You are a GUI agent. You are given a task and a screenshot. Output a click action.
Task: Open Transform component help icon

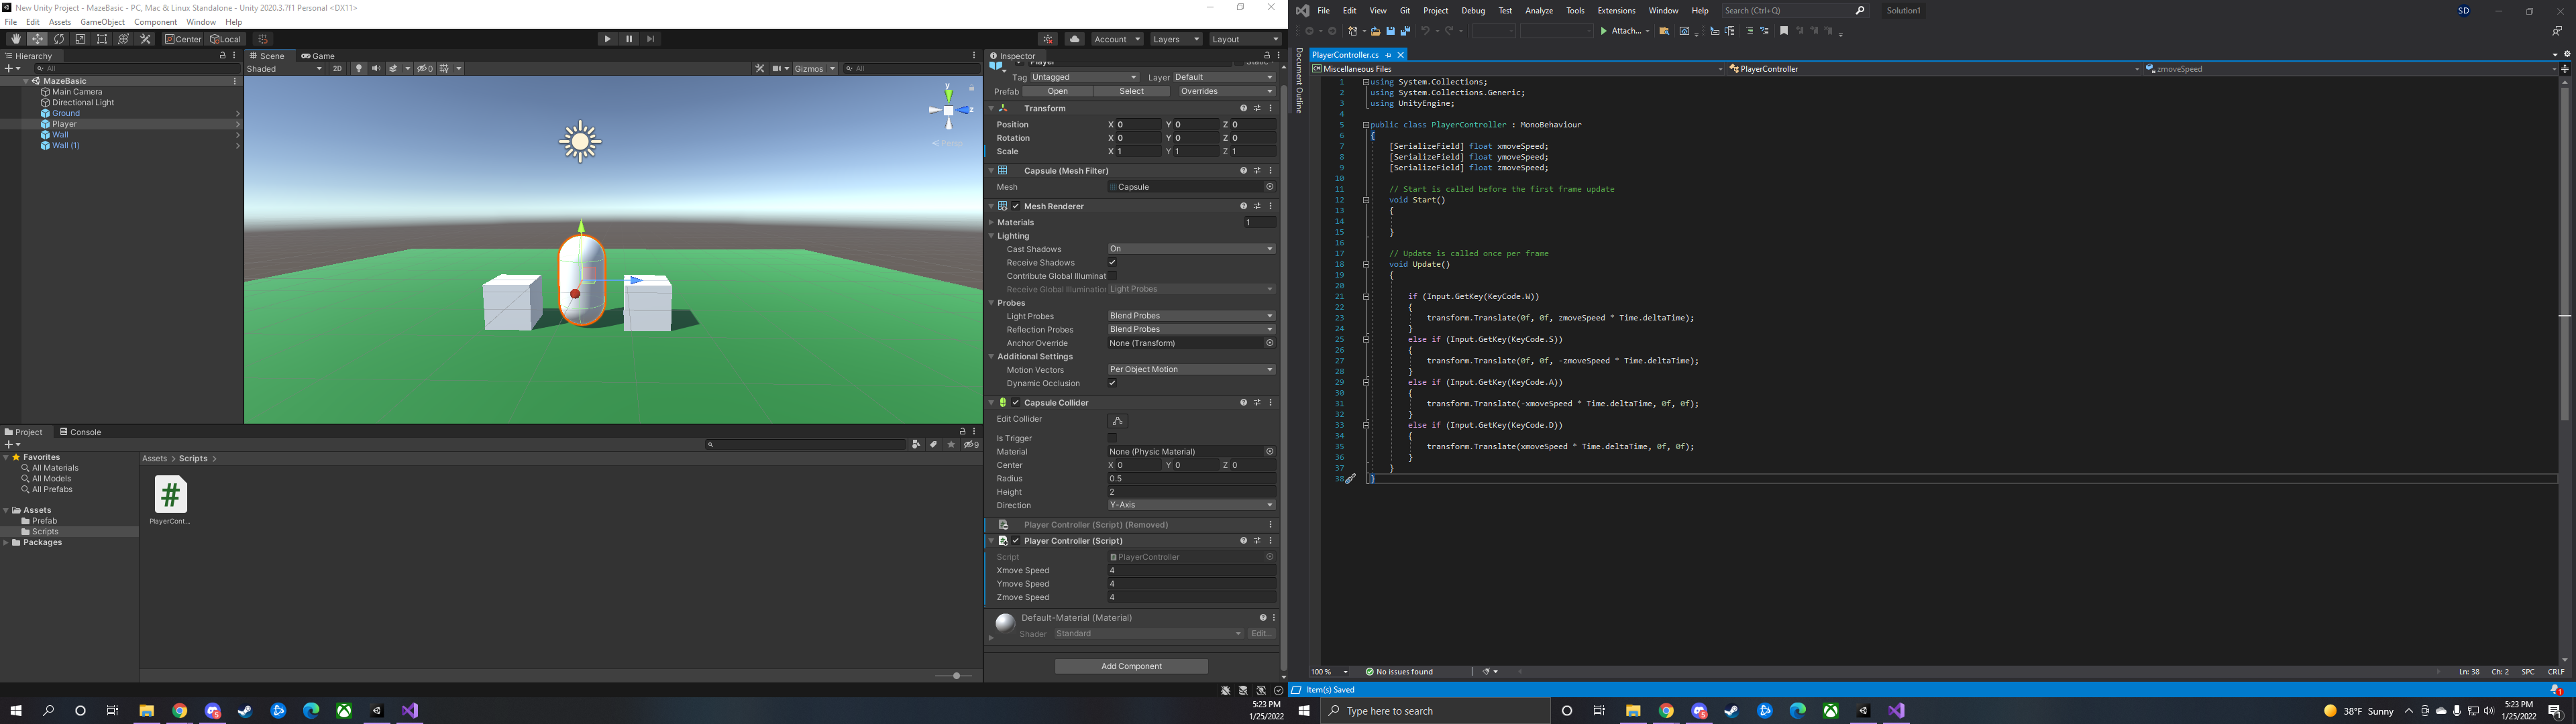(1243, 108)
